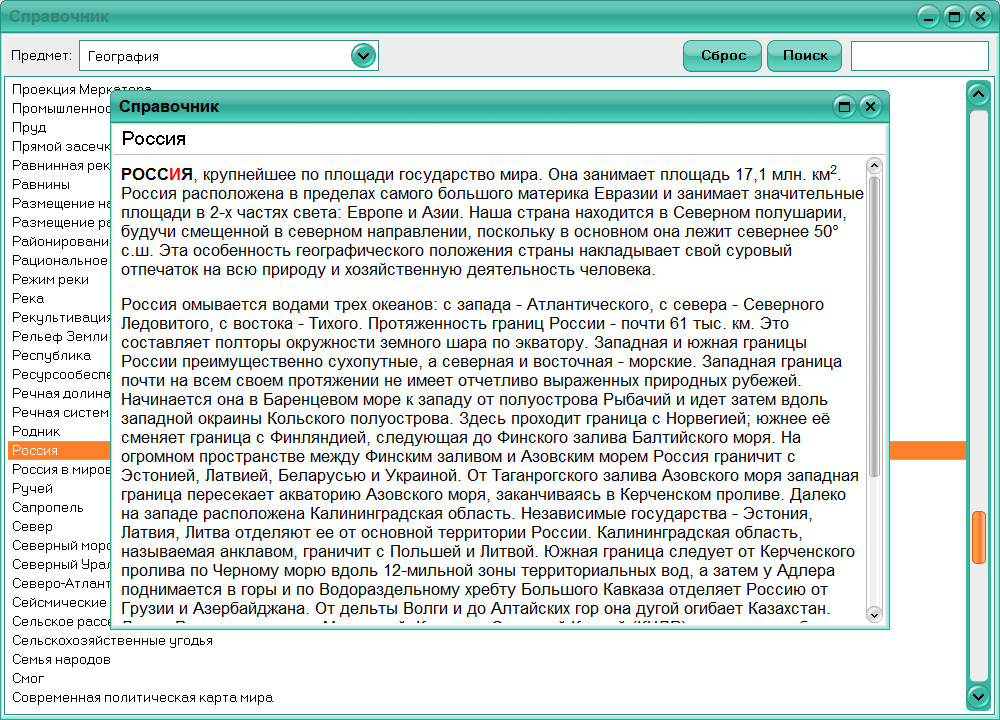
Task: Open the Предмет subject dropdown
Action: click(364, 55)
